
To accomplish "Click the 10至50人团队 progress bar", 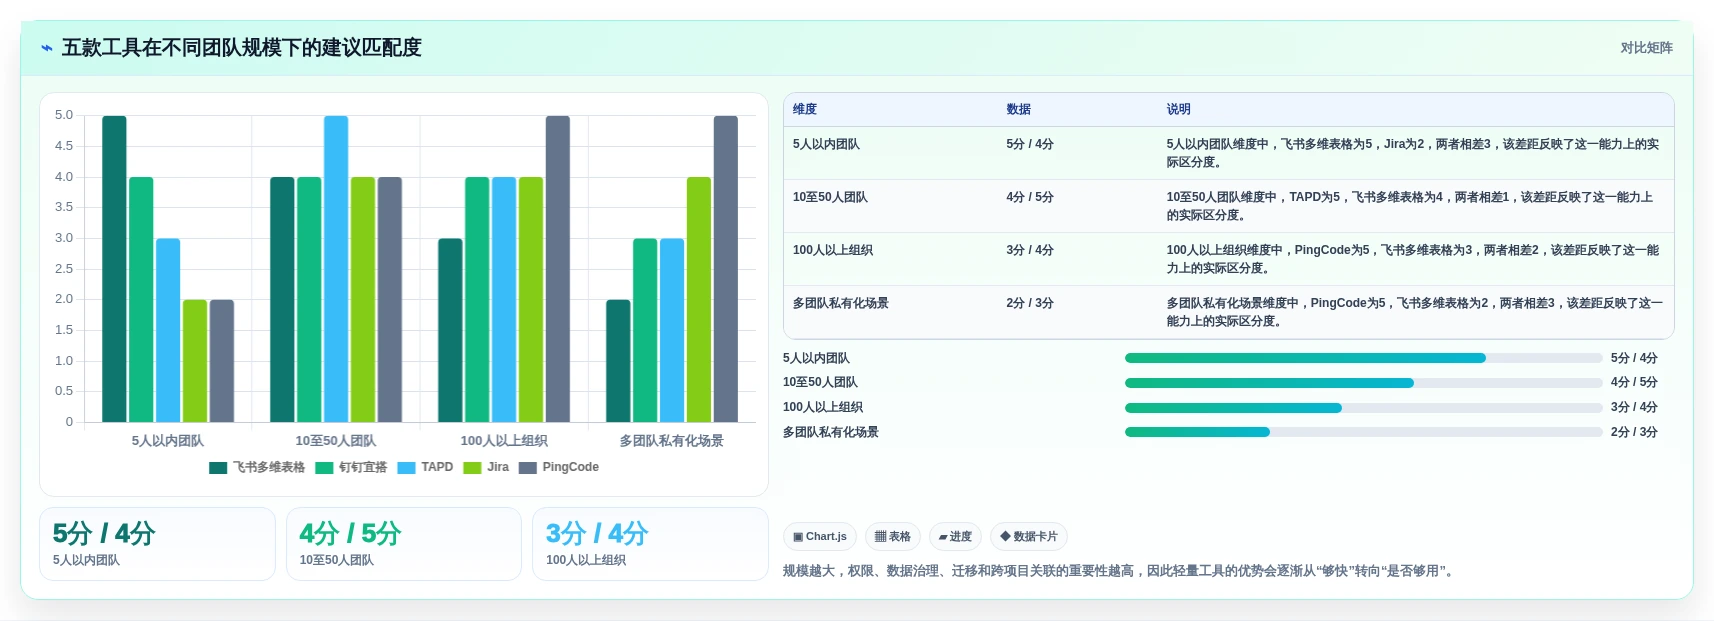I will pyautogui.click(x=1363, y=383).
